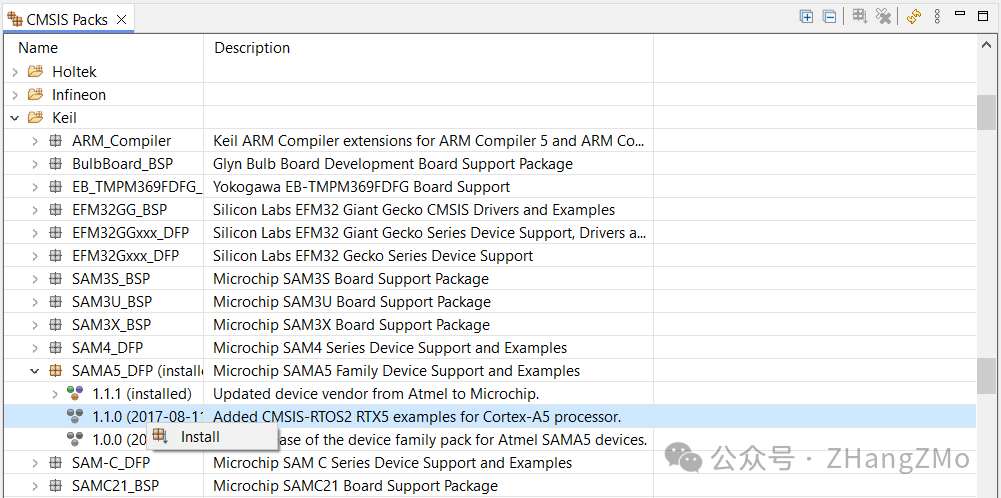Click the SAM4_DFP pack icon

[x=56, y=348]
